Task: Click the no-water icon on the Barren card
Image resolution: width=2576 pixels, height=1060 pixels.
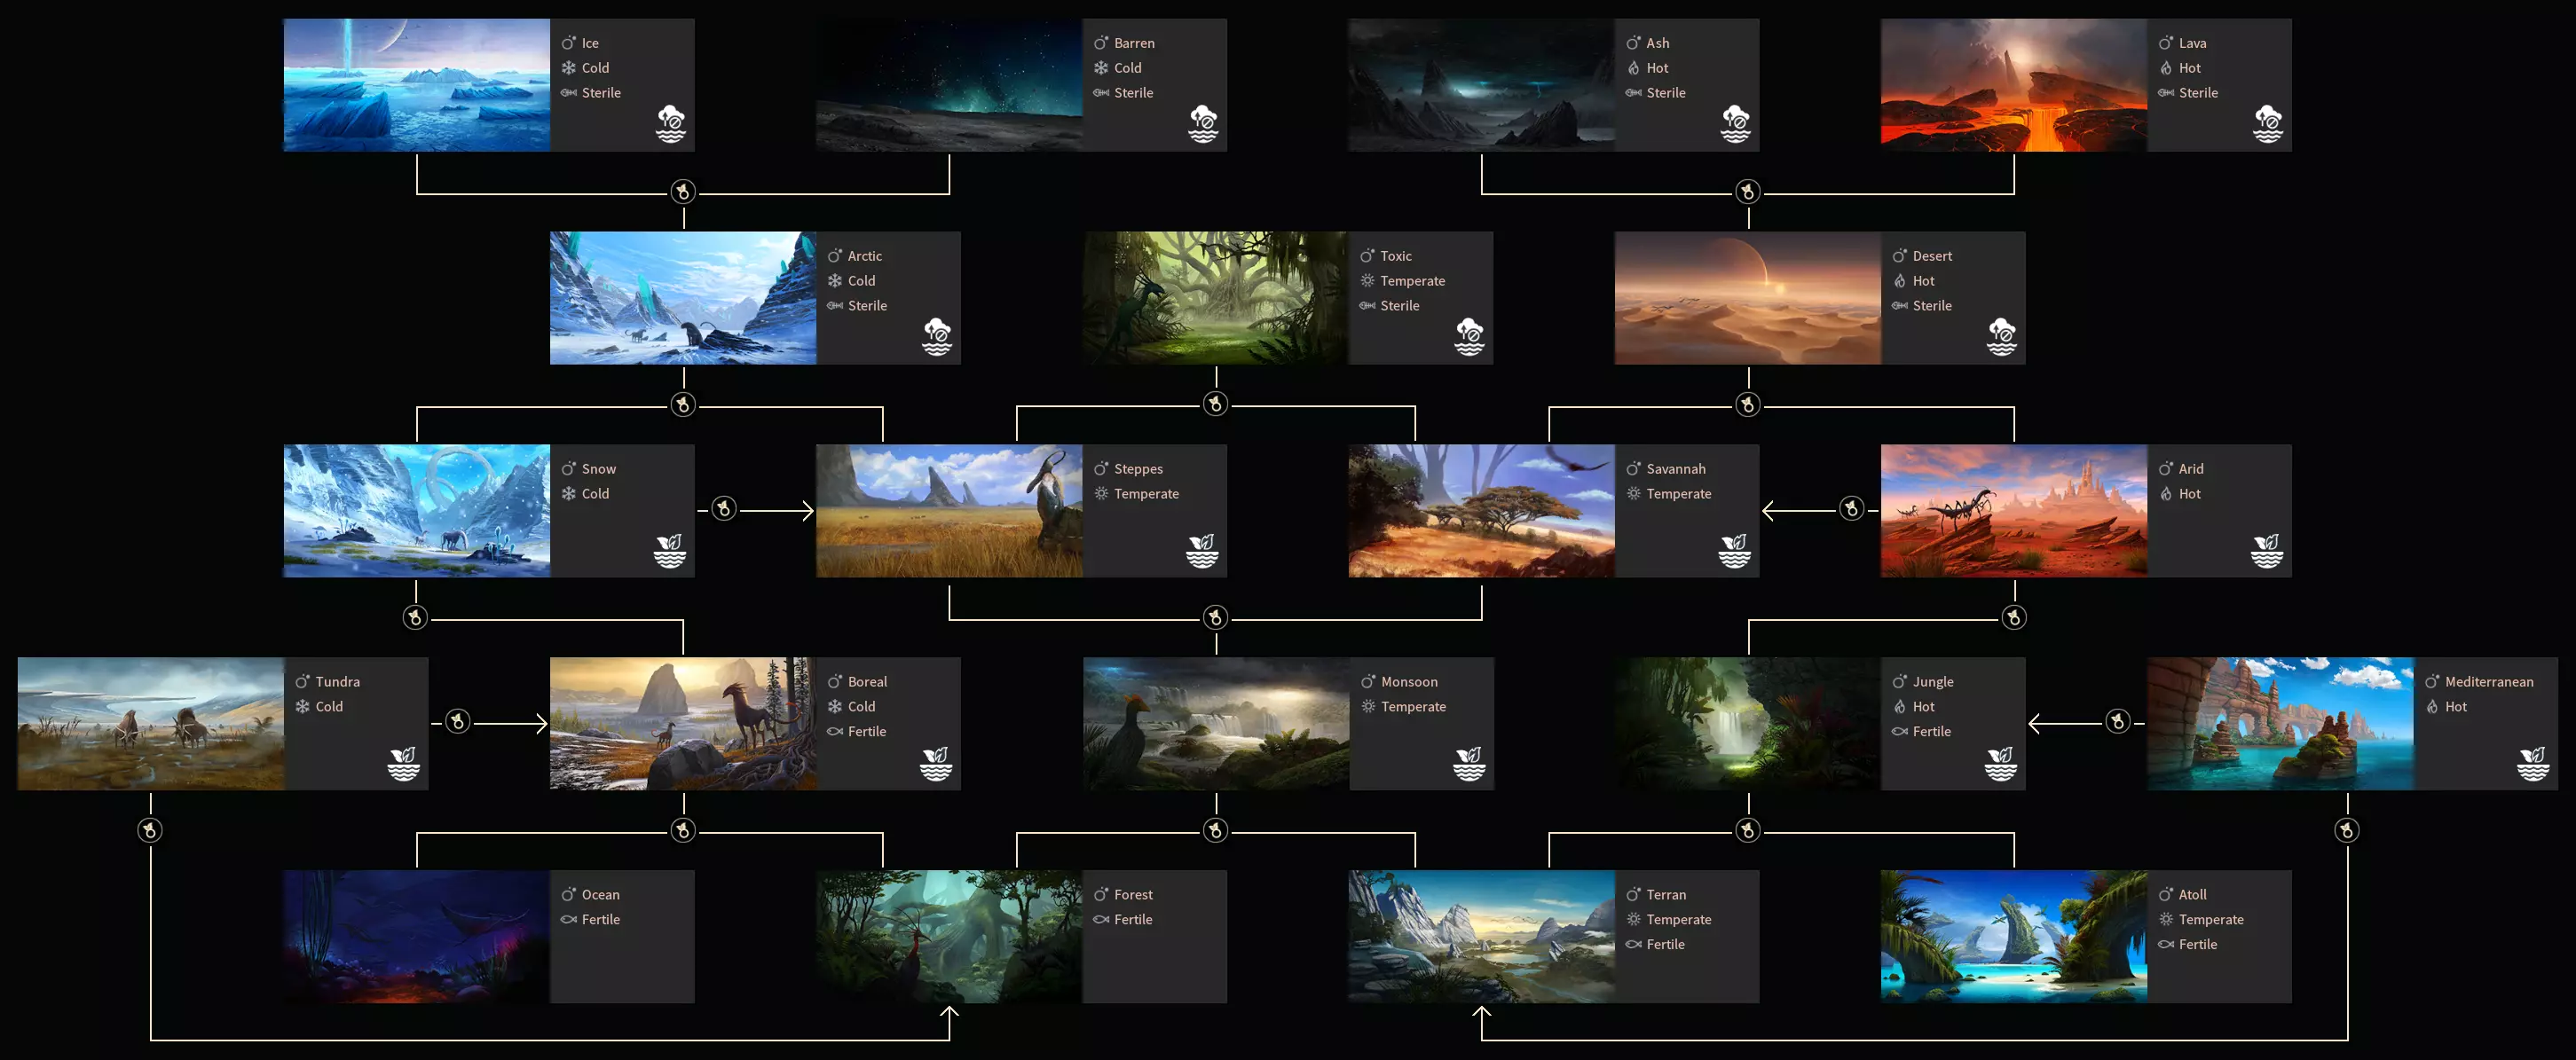Action: point(1203,124)
